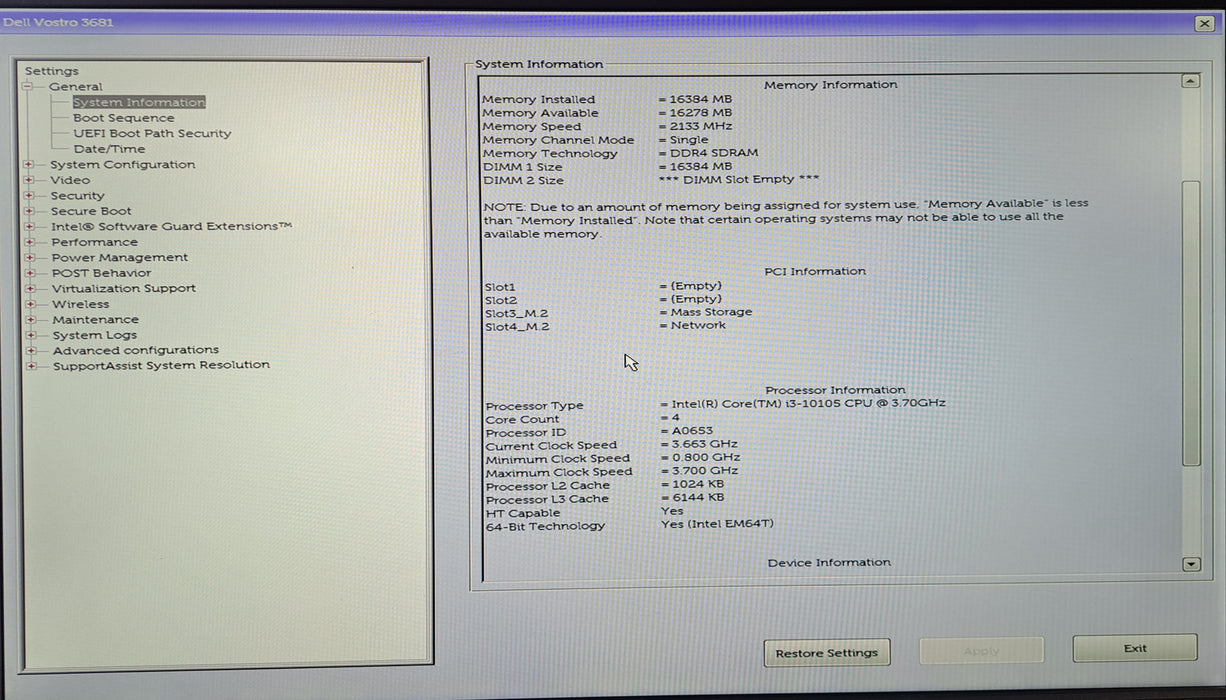Collapse the General tree node
This screenshot has height=700, width=1226.
pos(28,87)
